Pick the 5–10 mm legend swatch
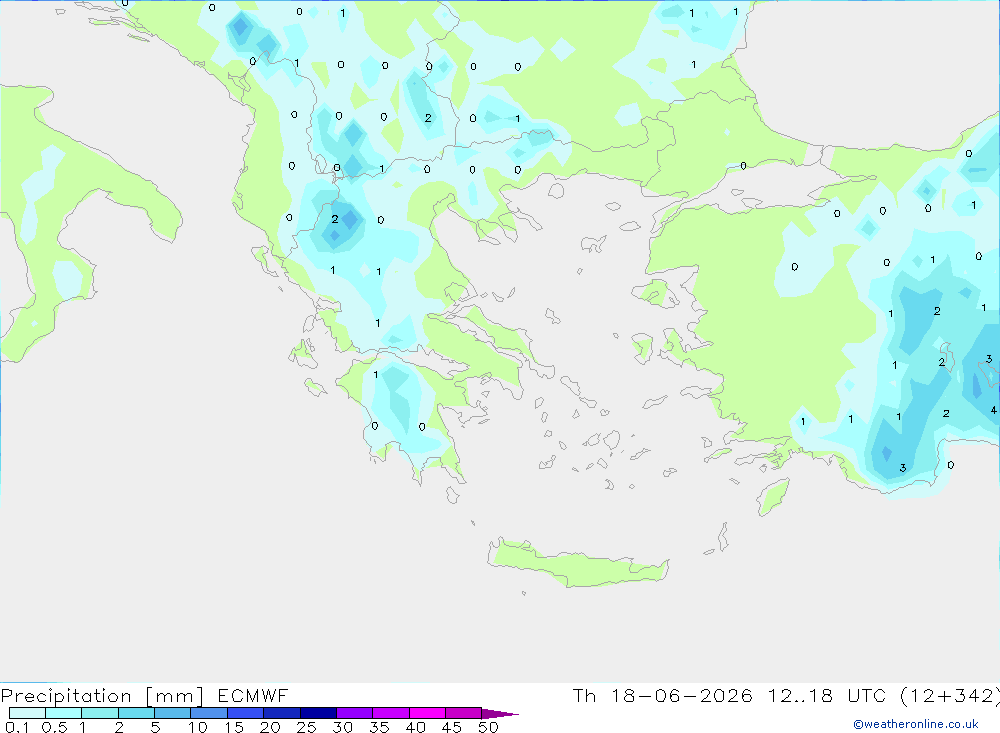Image resolution: width=1000 pixels, height=733 pixels. pyautogui.click(x=173, y=713)
